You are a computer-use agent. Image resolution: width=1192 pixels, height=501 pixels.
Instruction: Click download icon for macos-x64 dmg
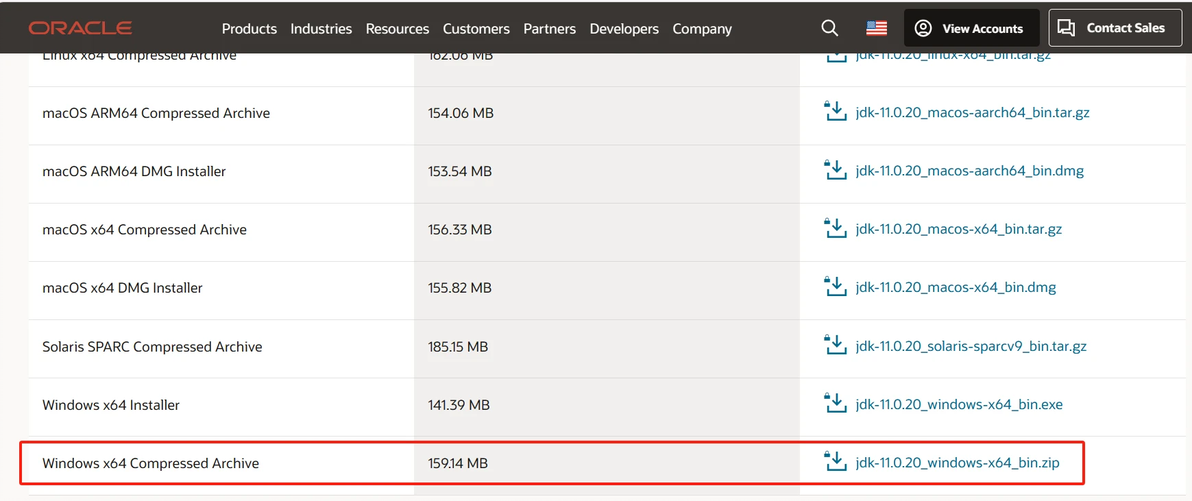coord(835,287)
